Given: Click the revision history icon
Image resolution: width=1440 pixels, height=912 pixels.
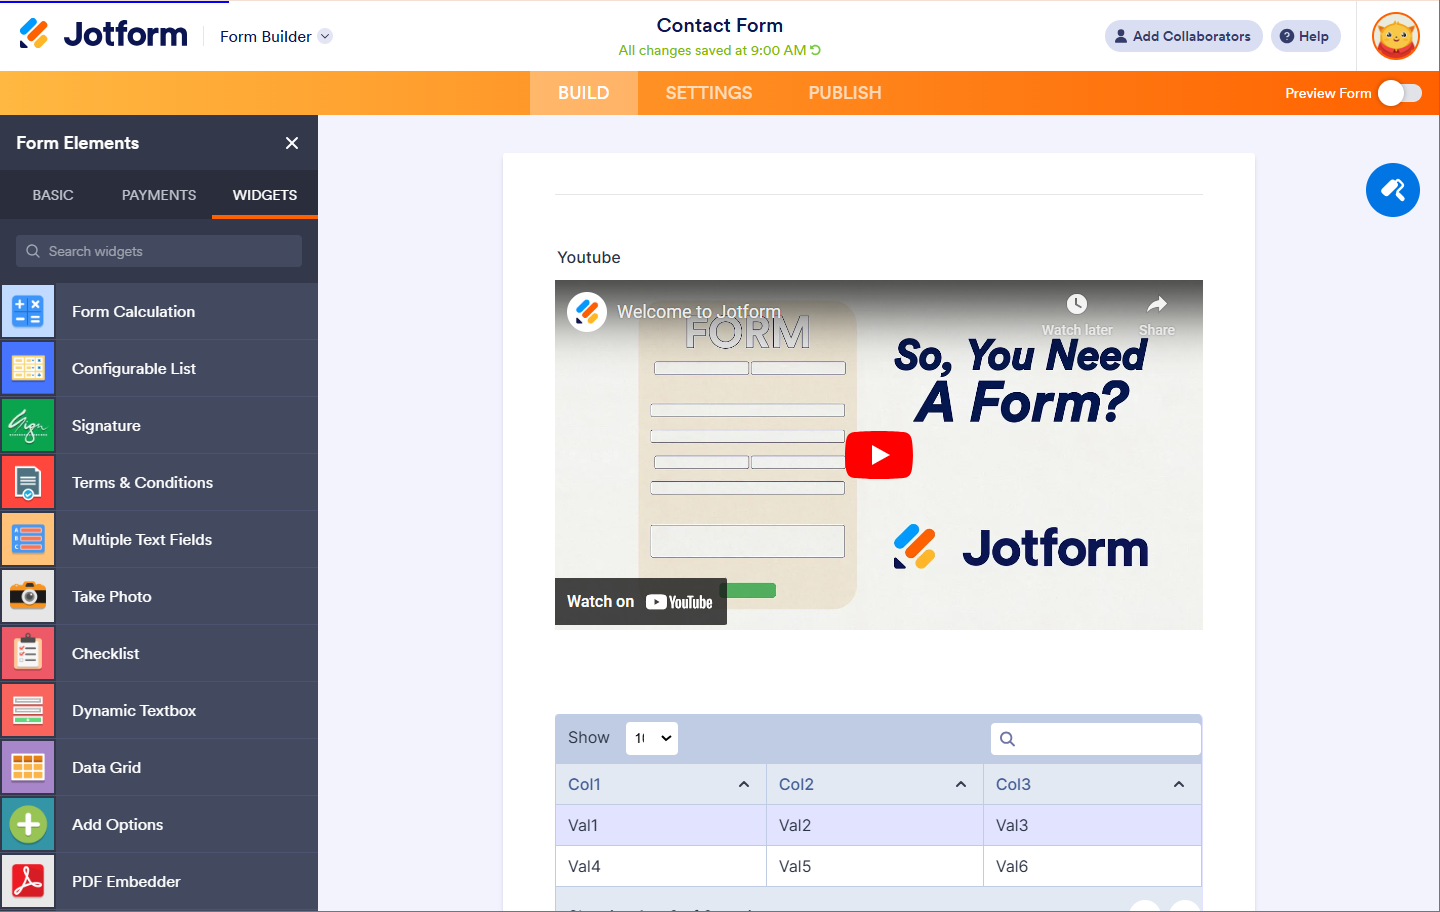Looking at the screenshot, I should coord(815,50).
